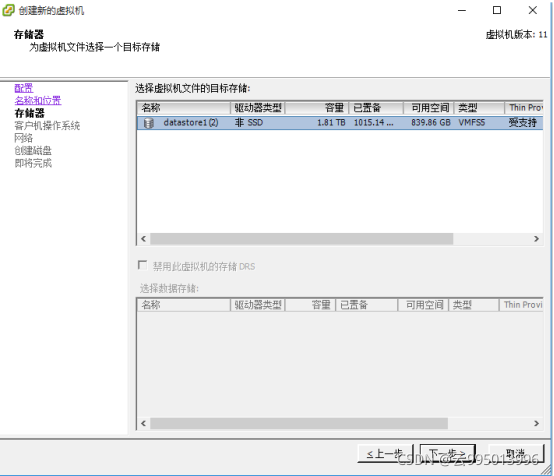Click lower table 类型 column header

pyautogui.click(x=473, y=305)
